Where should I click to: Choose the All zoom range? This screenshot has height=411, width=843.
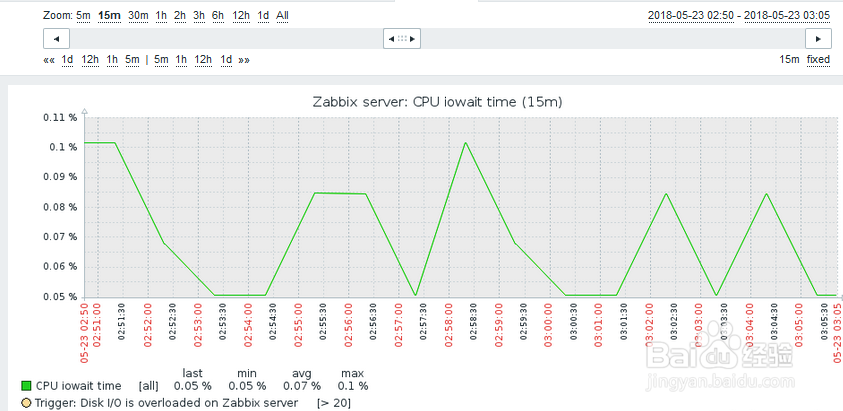283,15
